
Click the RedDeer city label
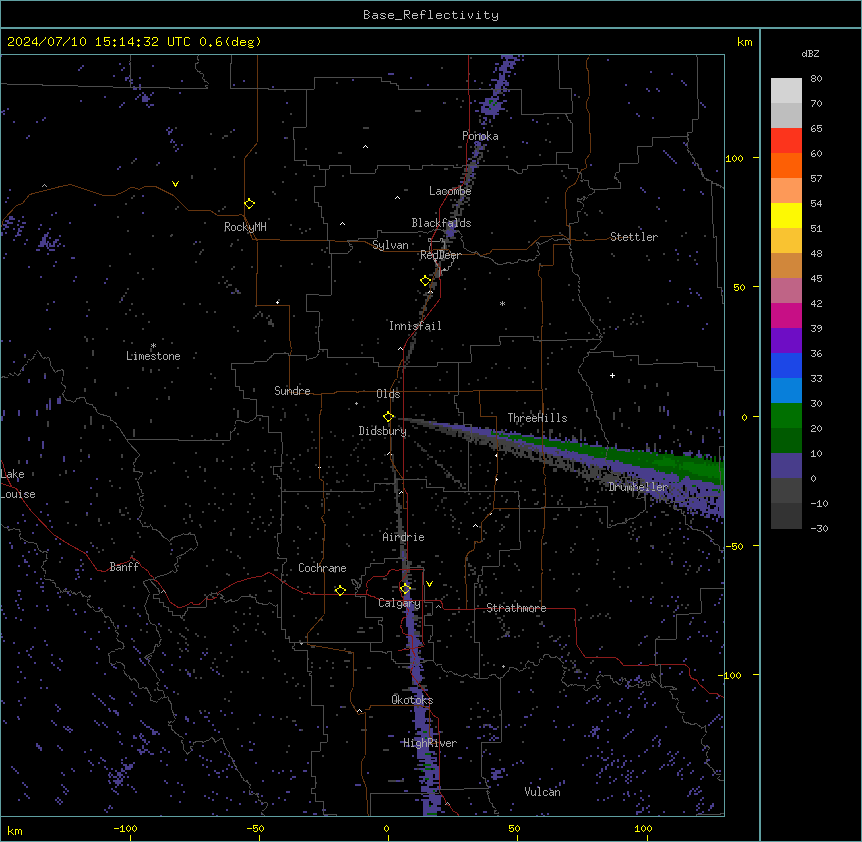click(x=440, y=255)
